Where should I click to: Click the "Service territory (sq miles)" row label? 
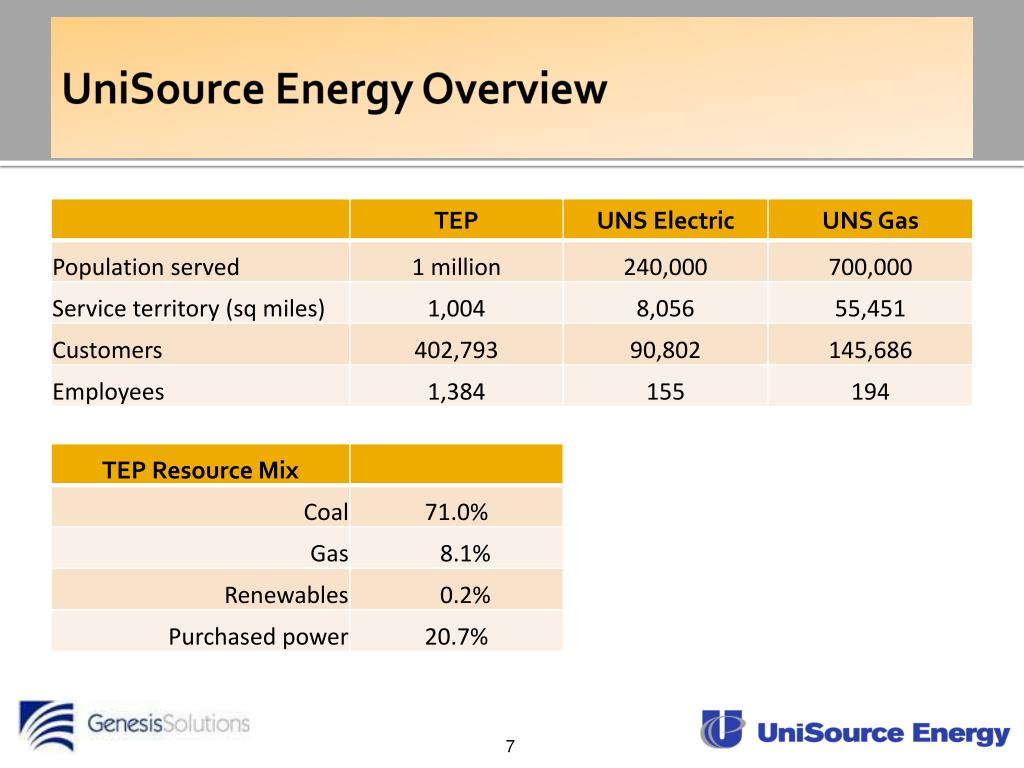[x=188, y=308]
